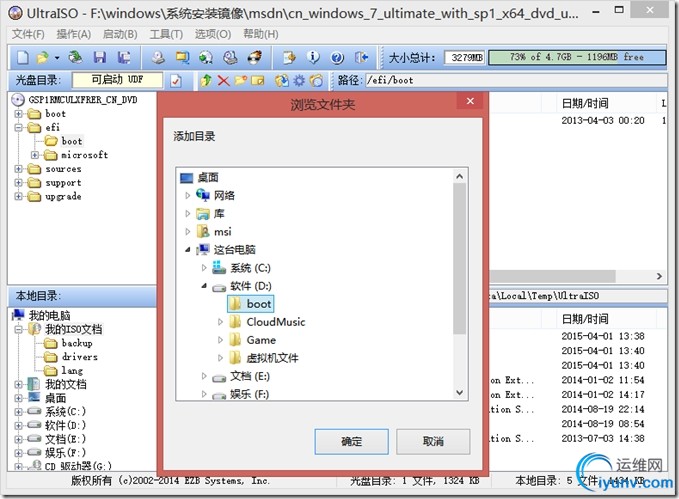The width and height of the screenshot is (679, 499).
Task: Click the toolbar icon left of Info
Action: pyautogui.click(x=289, y=57)
